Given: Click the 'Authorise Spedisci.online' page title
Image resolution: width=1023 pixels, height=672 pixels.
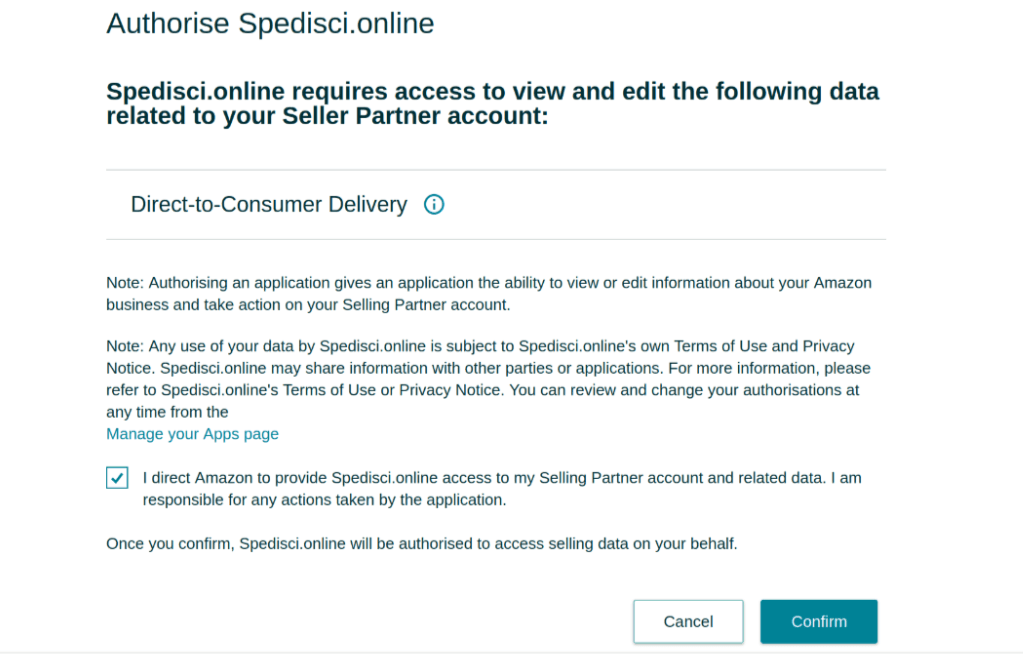Looking at the screenshot, I should tap(270, 23).
